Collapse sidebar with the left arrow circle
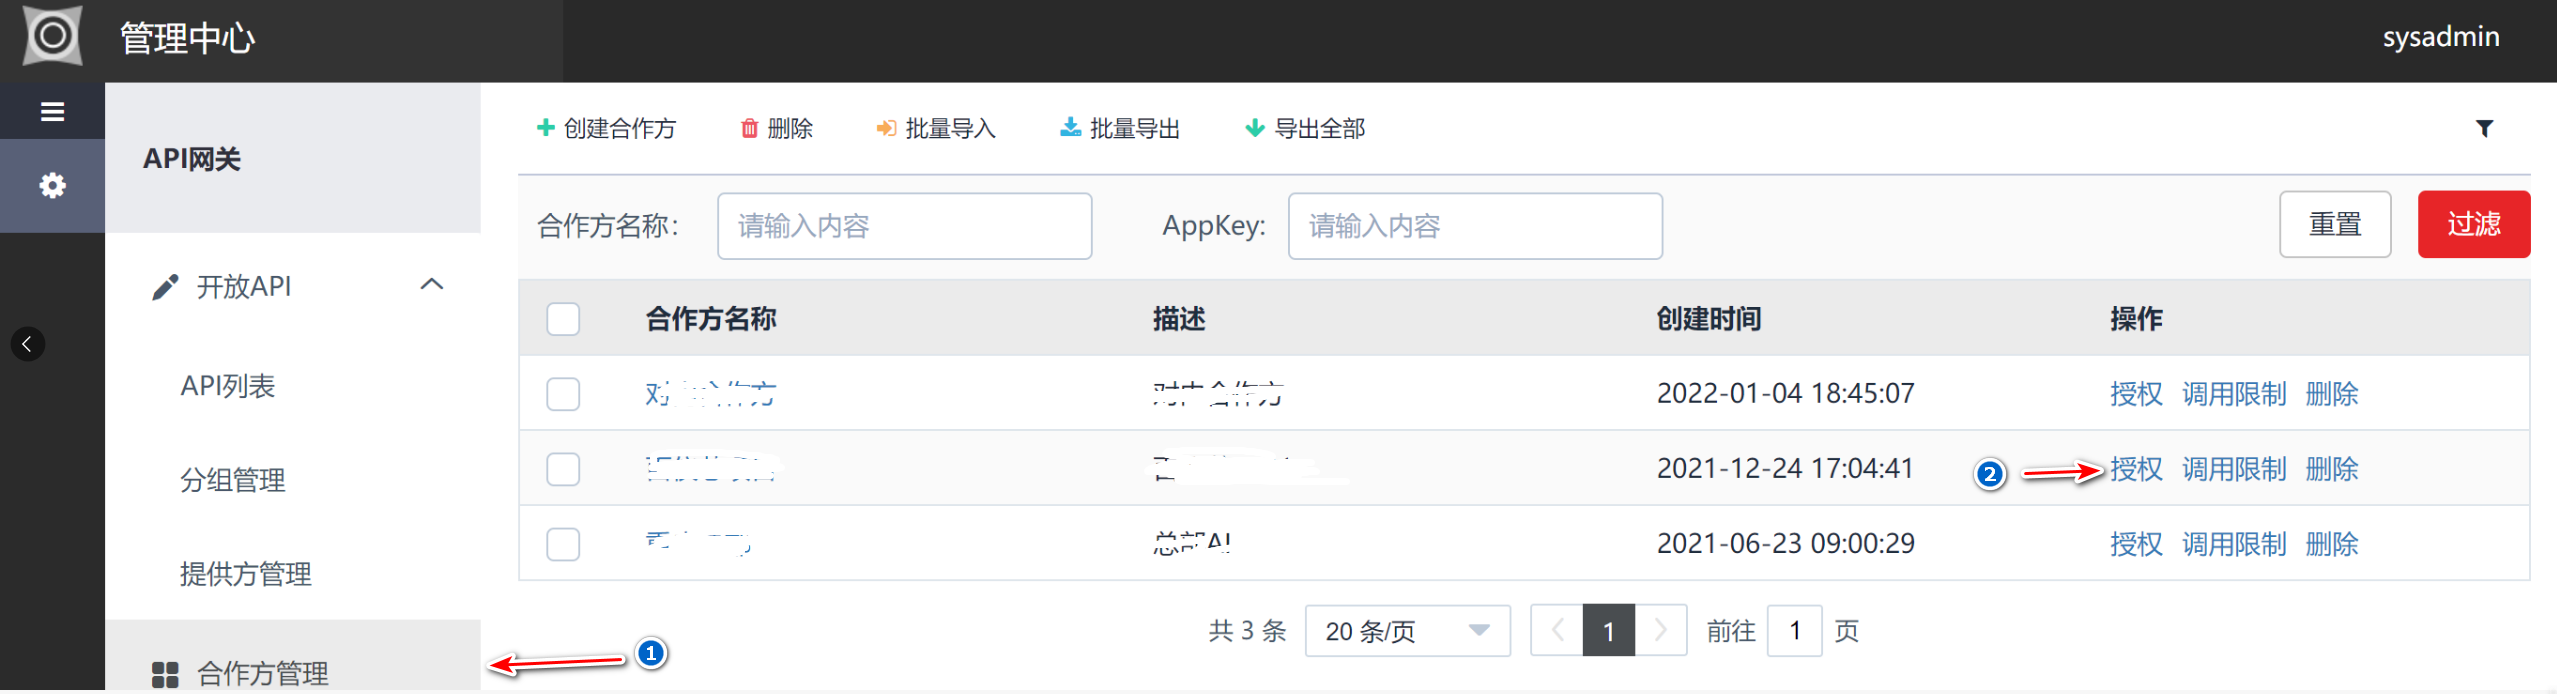This screenshot has height=694, width=2557. click(27, 344)
